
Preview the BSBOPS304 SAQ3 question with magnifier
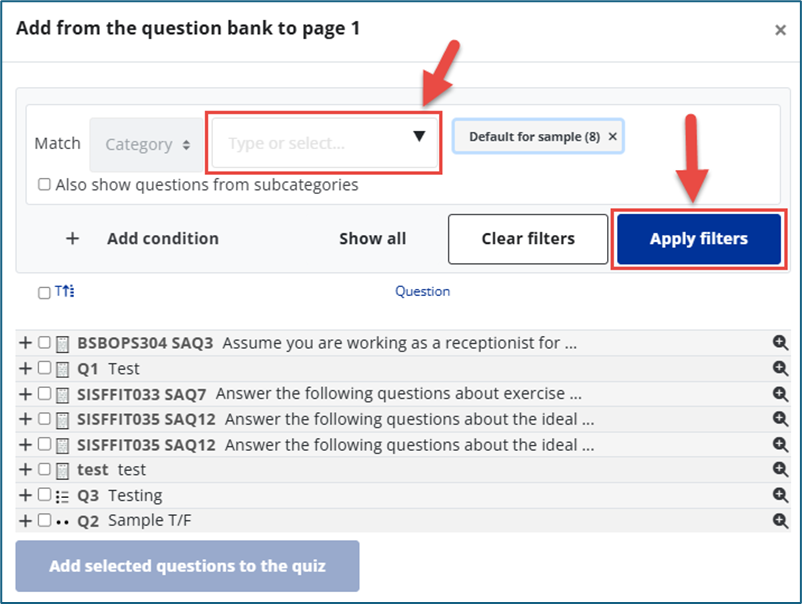781,343
